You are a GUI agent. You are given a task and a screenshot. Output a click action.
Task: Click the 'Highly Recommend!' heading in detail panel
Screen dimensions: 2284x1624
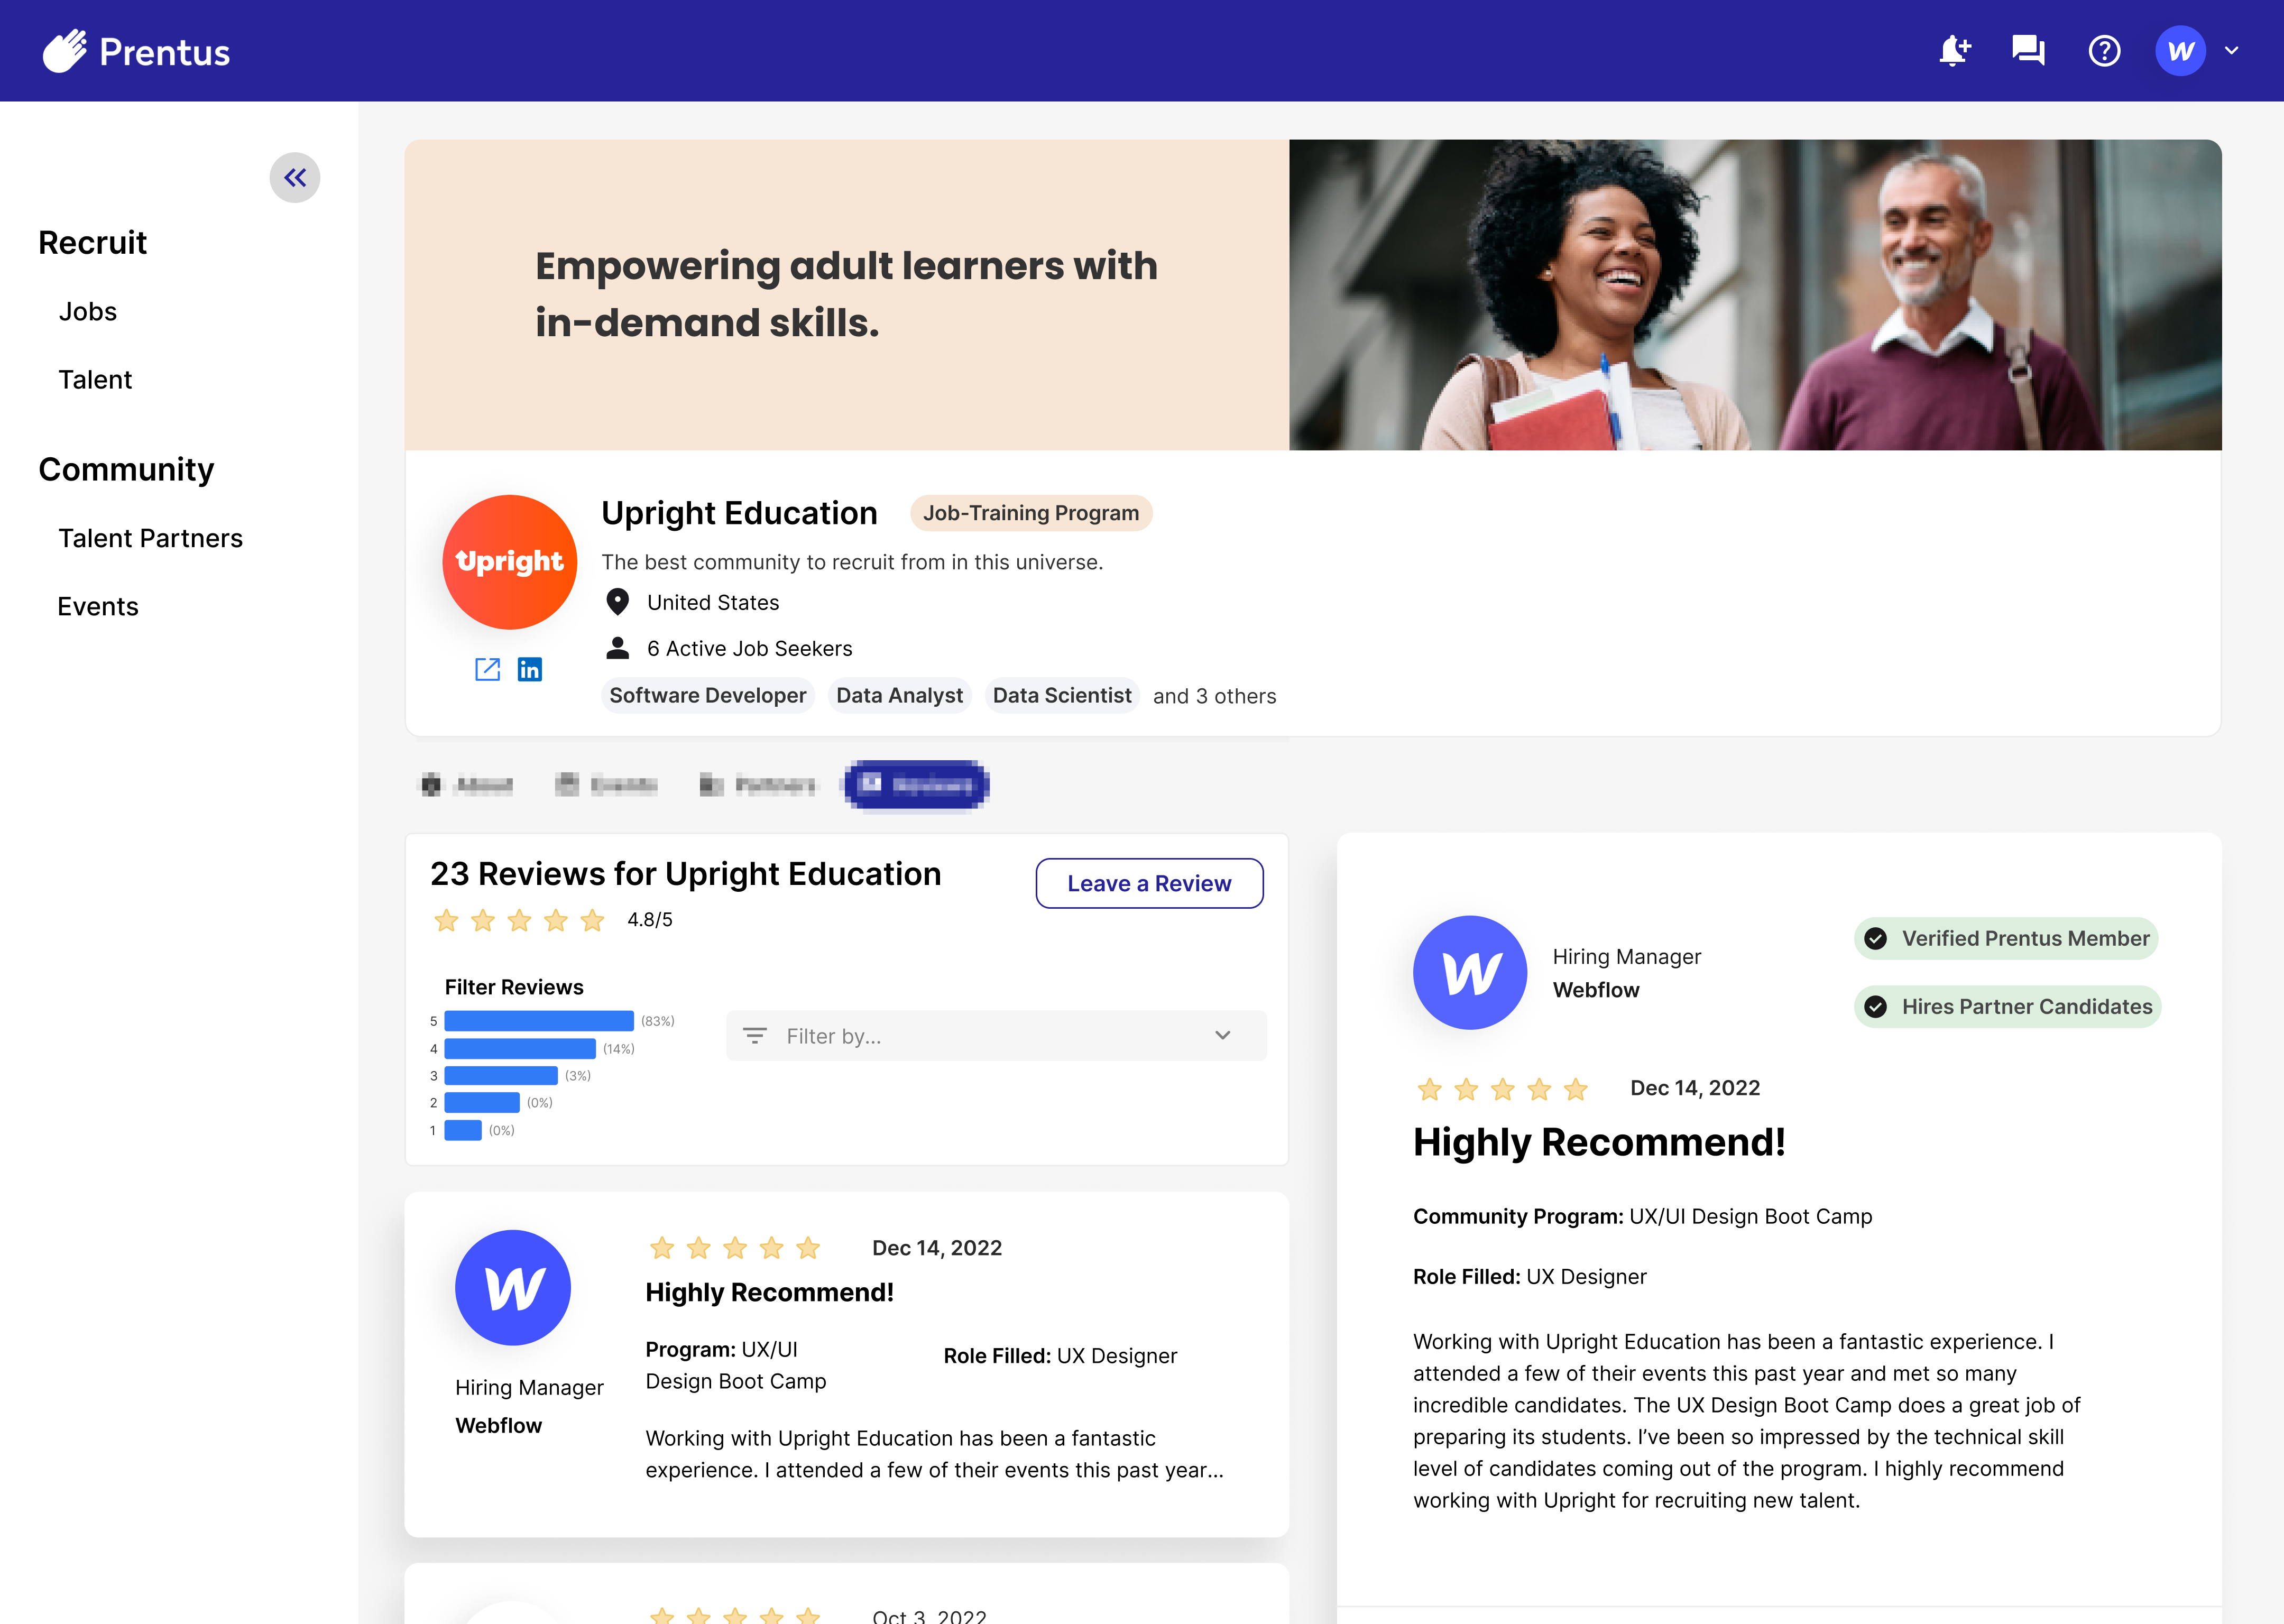1599,1143
